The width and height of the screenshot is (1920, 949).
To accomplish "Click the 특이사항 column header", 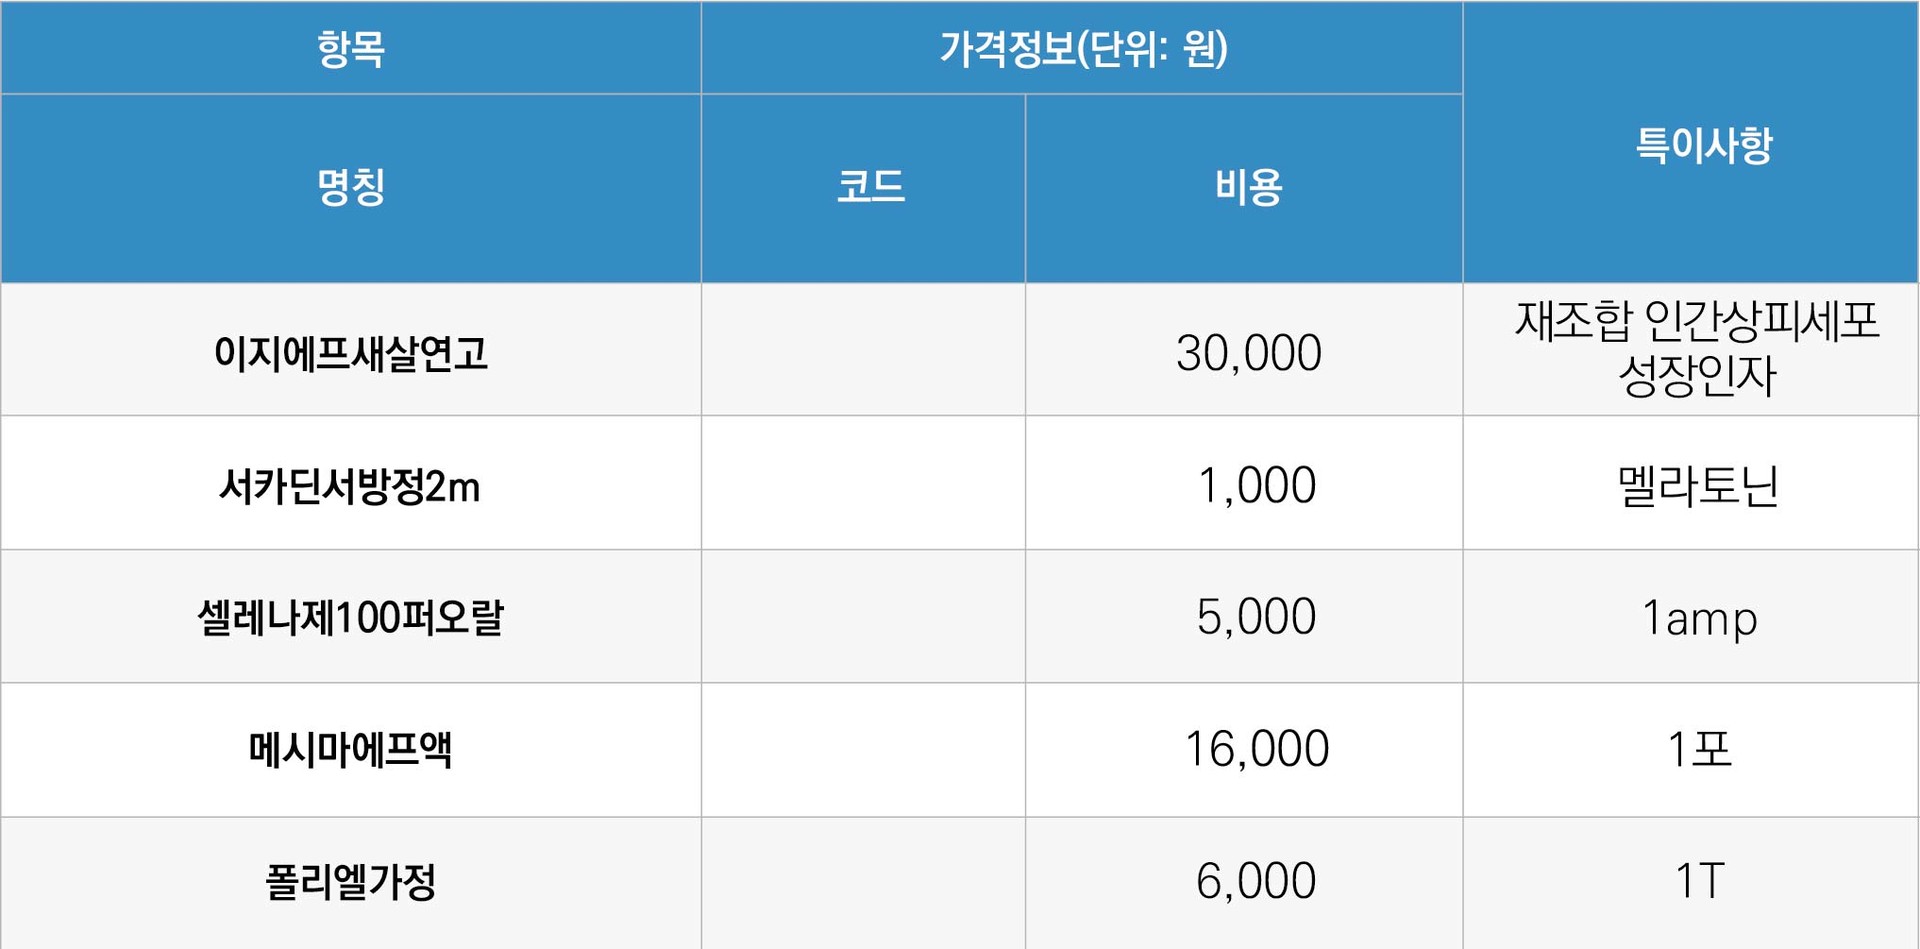I will [x=1691, y=142].
